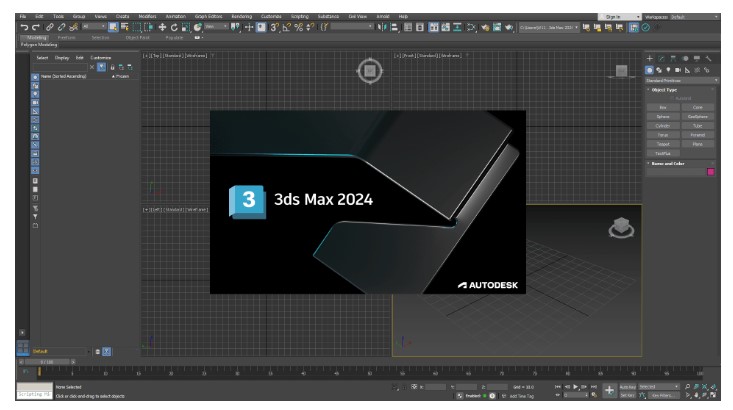The image size is (733, 410).
Task: Open the Modifiers menu
Action: 147,16
